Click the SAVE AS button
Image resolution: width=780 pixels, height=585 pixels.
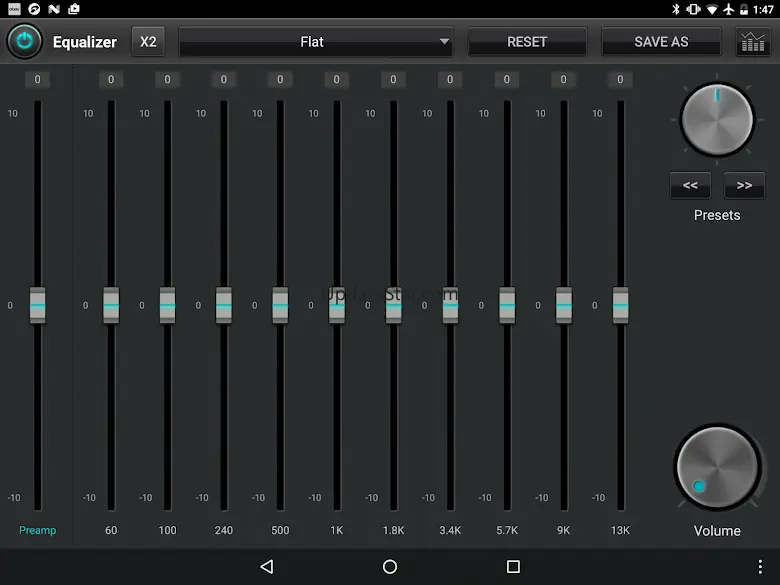tap(661, 42)
